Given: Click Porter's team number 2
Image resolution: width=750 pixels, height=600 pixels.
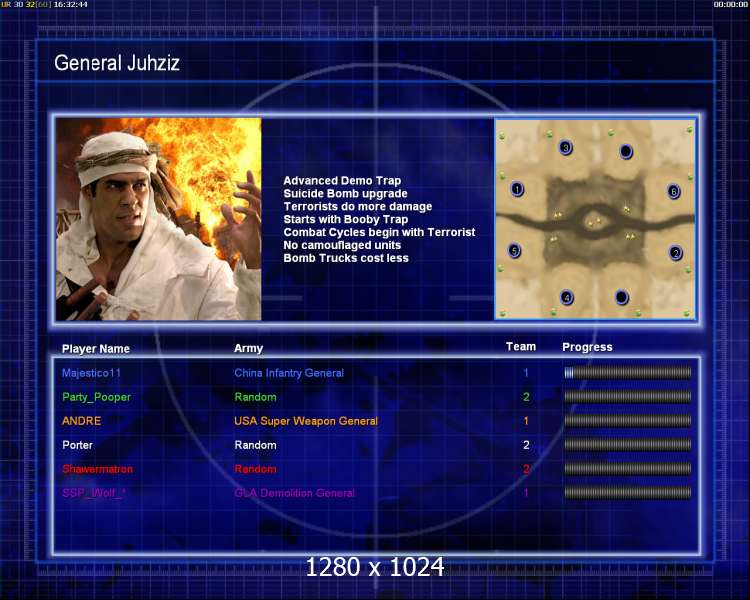Looking at the screenshot, I should (x=526, y=444).
